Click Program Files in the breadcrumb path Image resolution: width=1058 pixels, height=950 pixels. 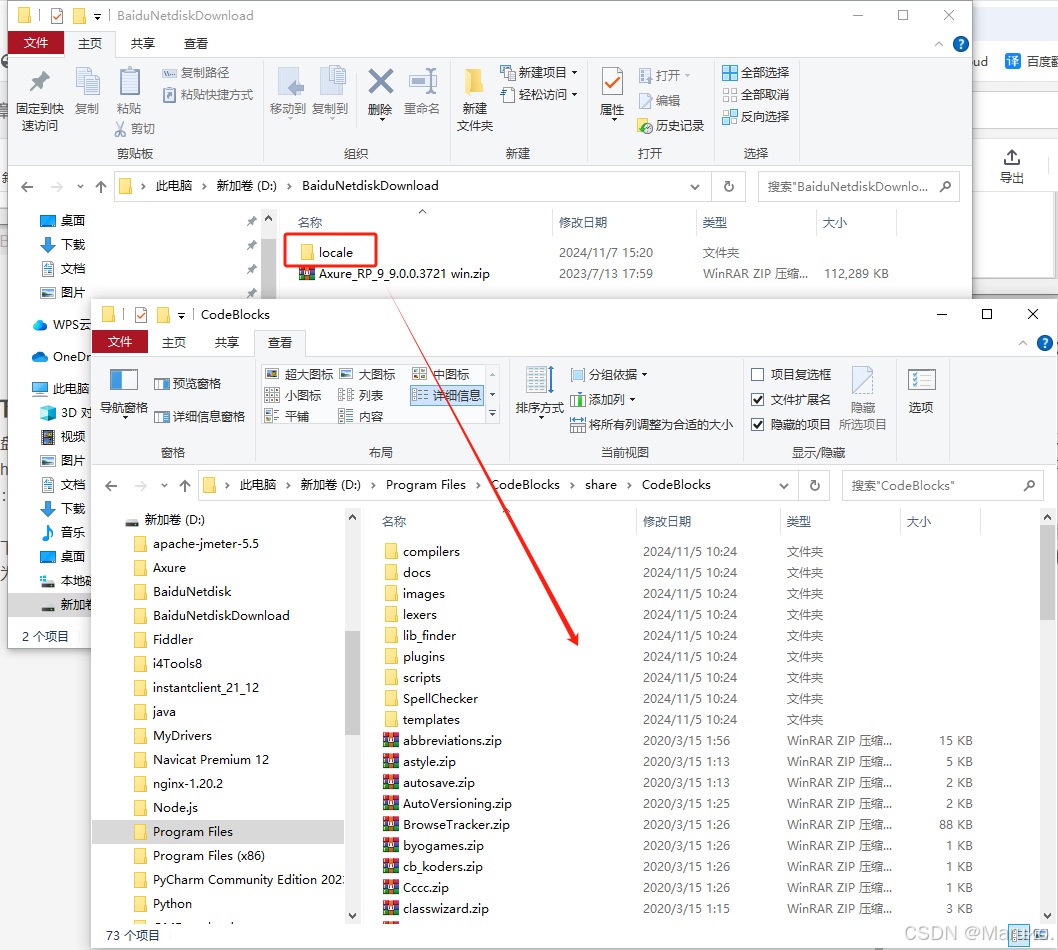tap(426, 485)
